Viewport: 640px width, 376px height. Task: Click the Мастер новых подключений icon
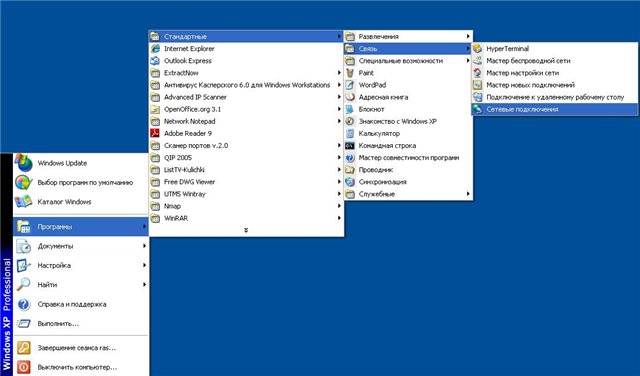(x=478, y=85)
